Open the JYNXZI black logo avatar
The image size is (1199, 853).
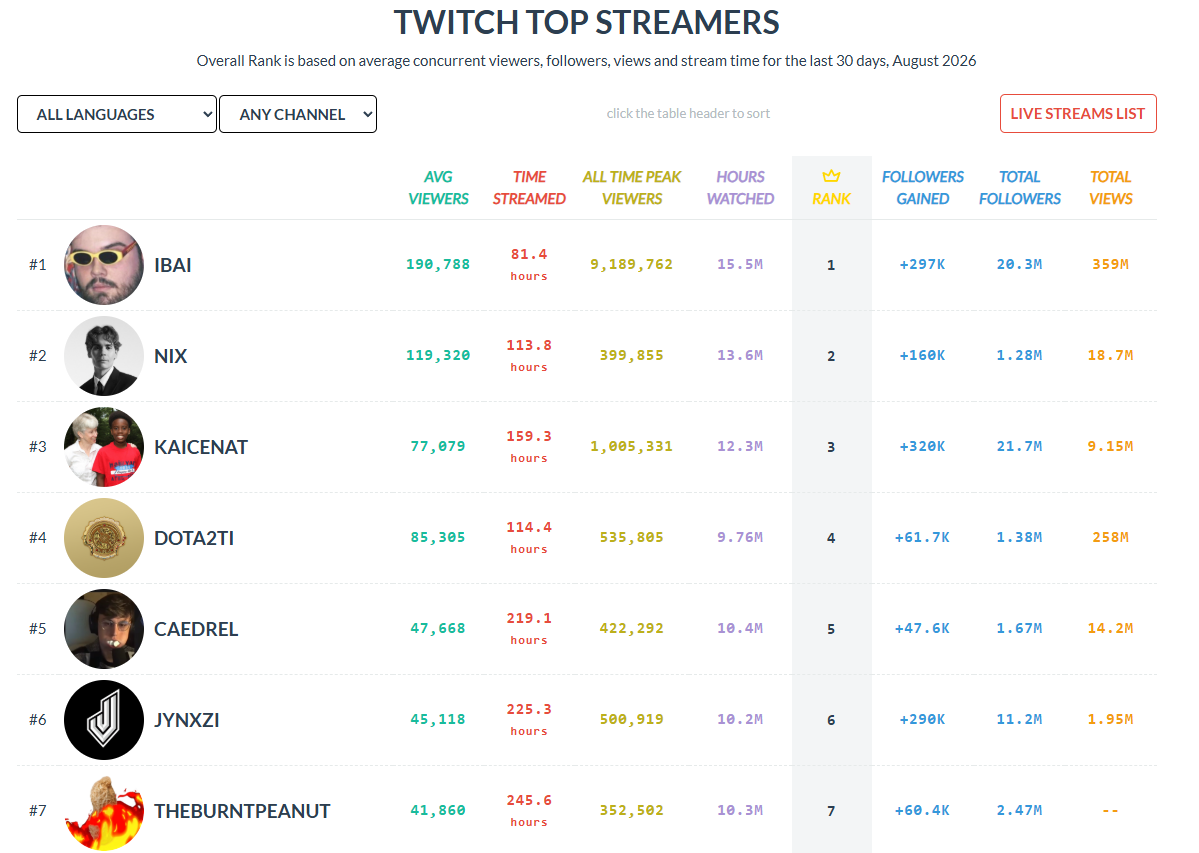click(x=104, y=719)
